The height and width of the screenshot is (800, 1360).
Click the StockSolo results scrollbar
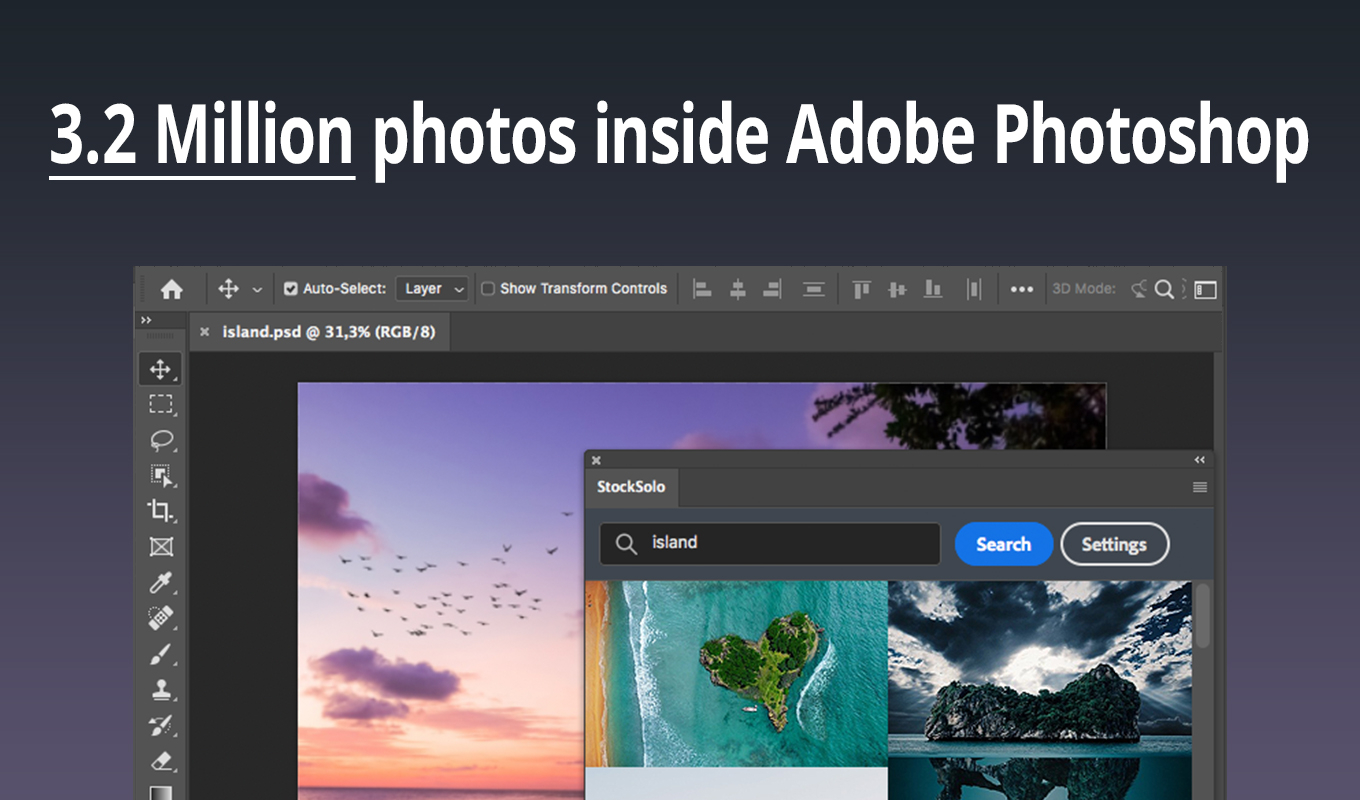(x=1203, y=614)
